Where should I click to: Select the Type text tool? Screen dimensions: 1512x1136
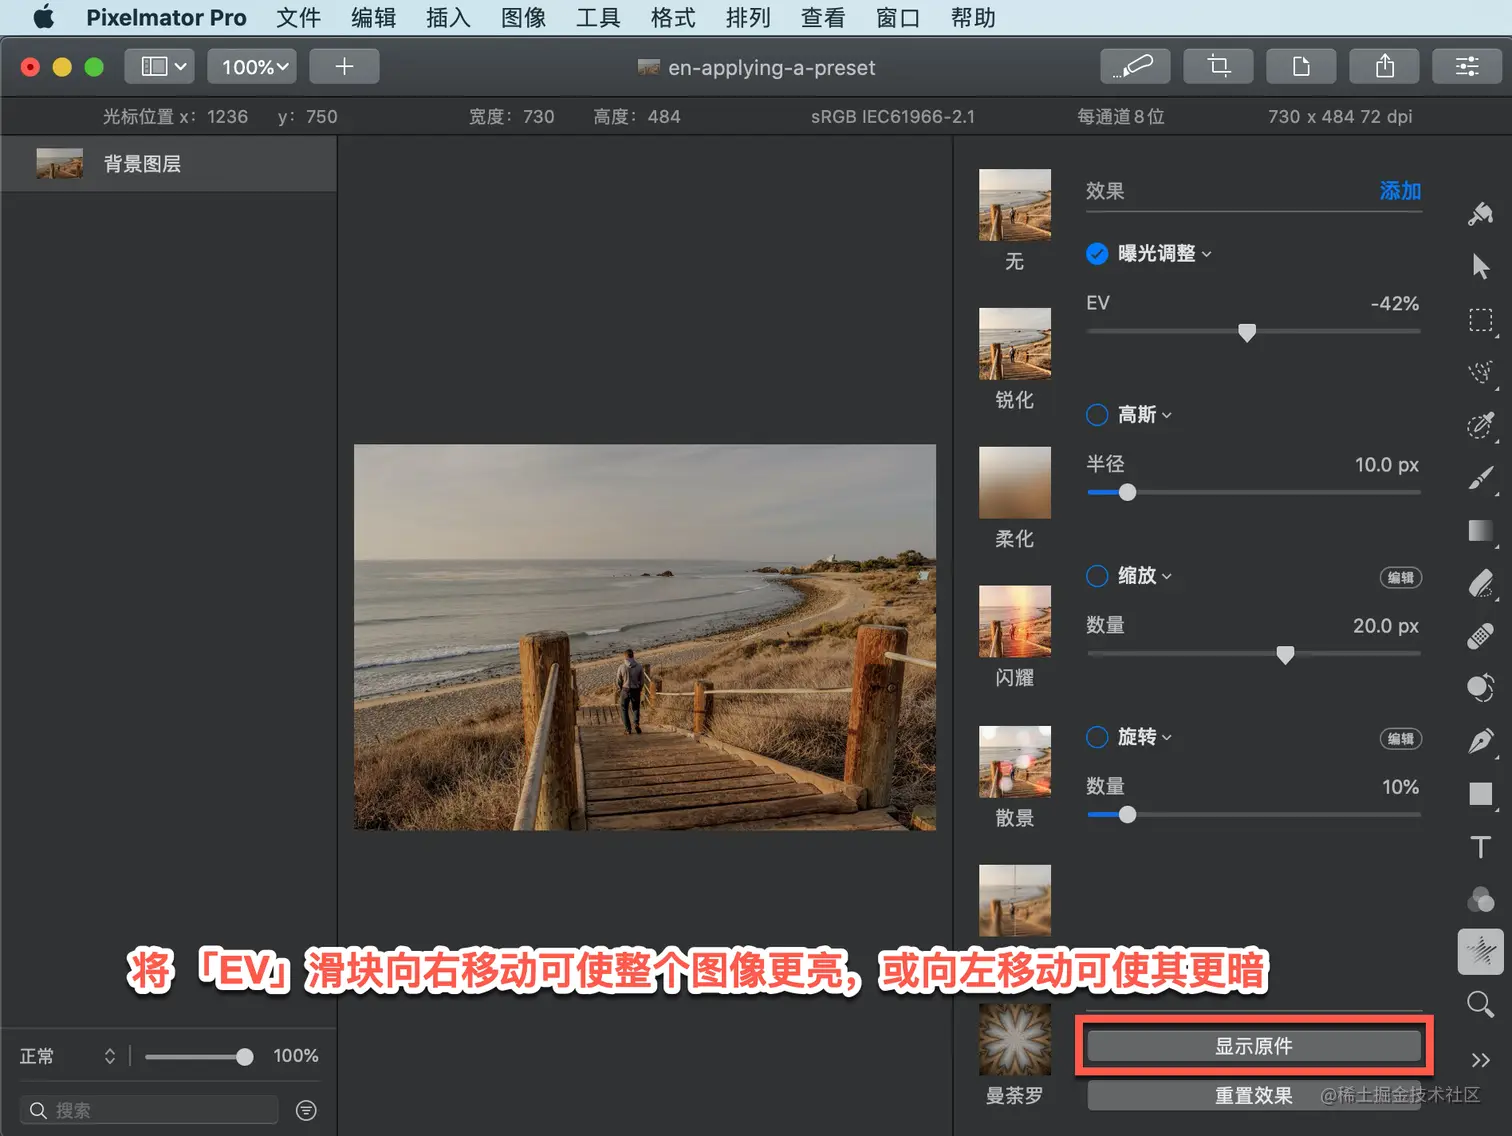tap(1481, 847)
